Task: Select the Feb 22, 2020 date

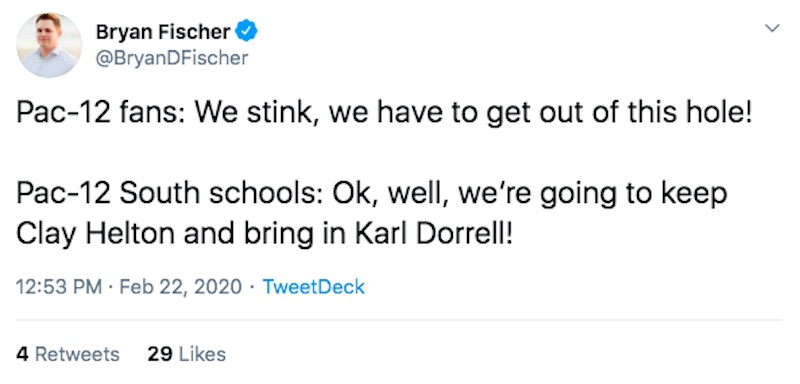Action: pyautogui.click(x=180, y=287)
